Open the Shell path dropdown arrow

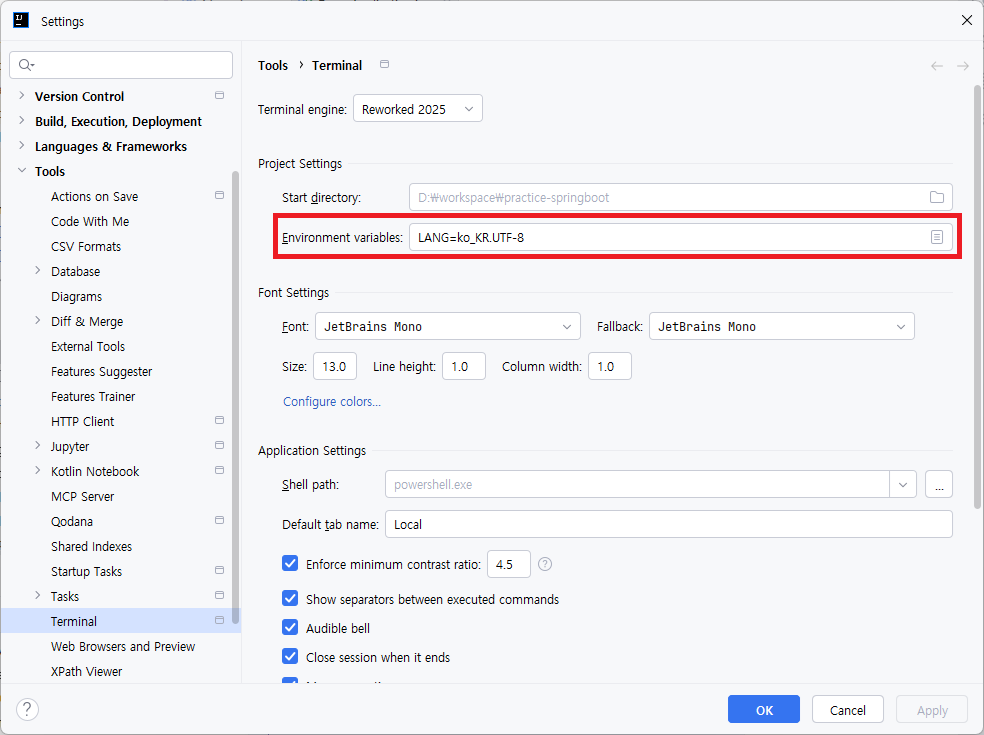tap(903, 485)
